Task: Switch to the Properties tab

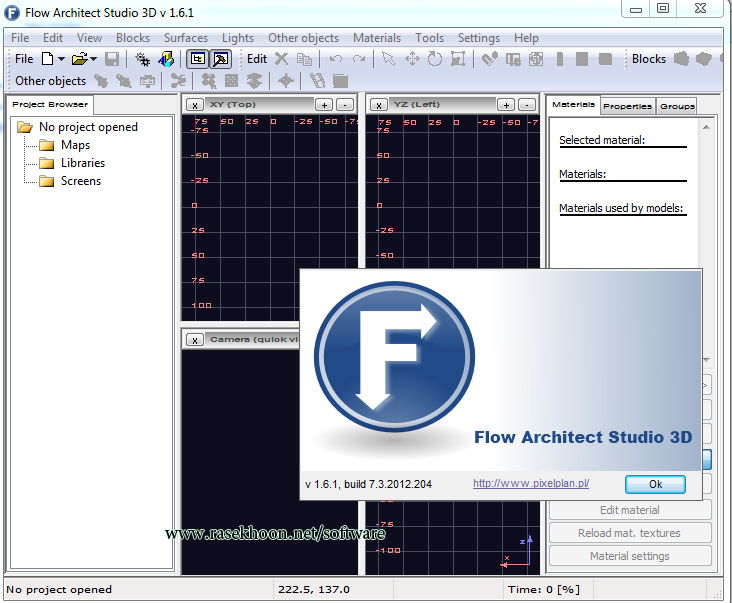Action: pyautogui.click(x=627, y=106)
